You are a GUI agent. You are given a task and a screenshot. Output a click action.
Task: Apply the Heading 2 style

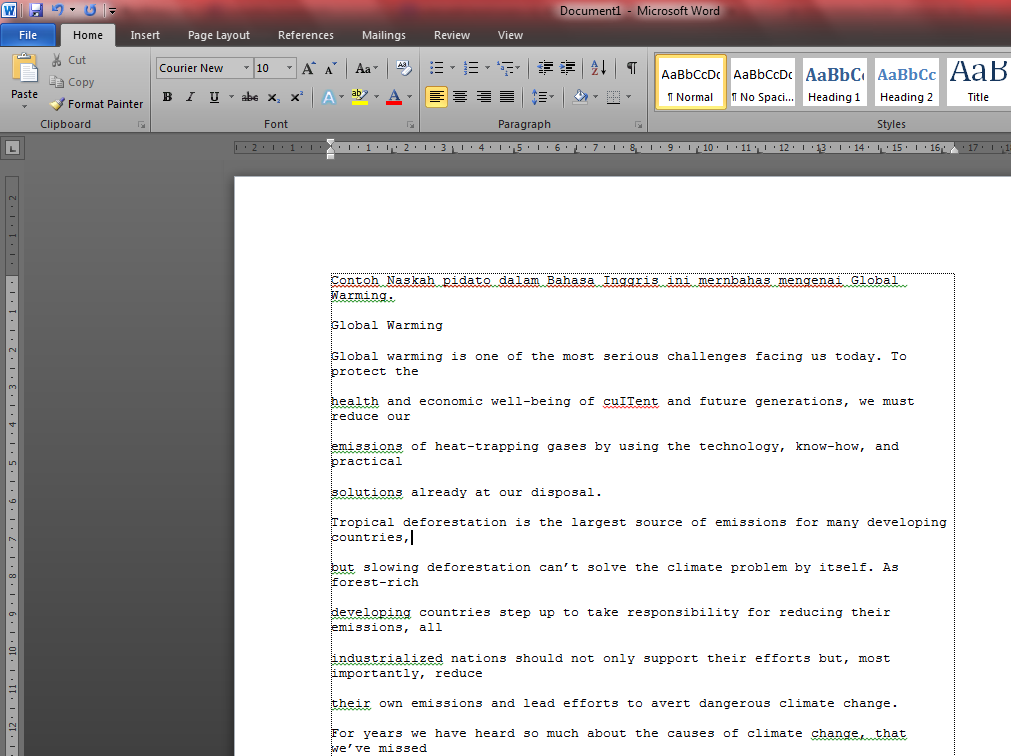907,82
